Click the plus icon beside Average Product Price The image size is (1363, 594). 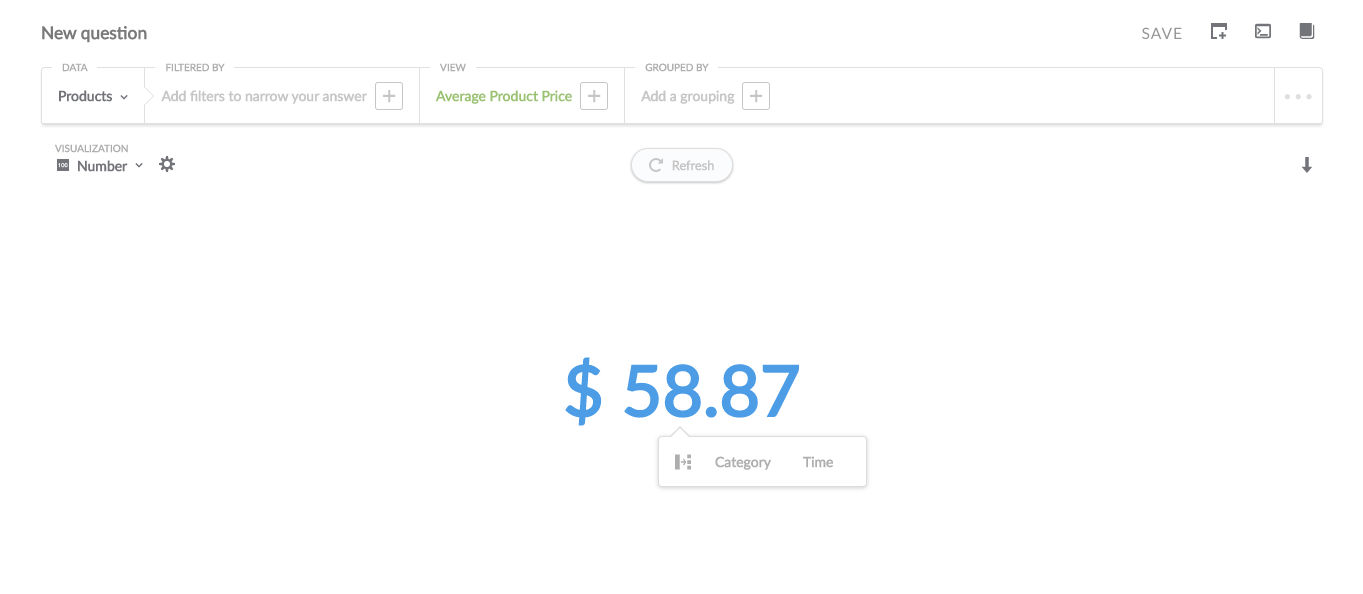(x=594, y=96)
